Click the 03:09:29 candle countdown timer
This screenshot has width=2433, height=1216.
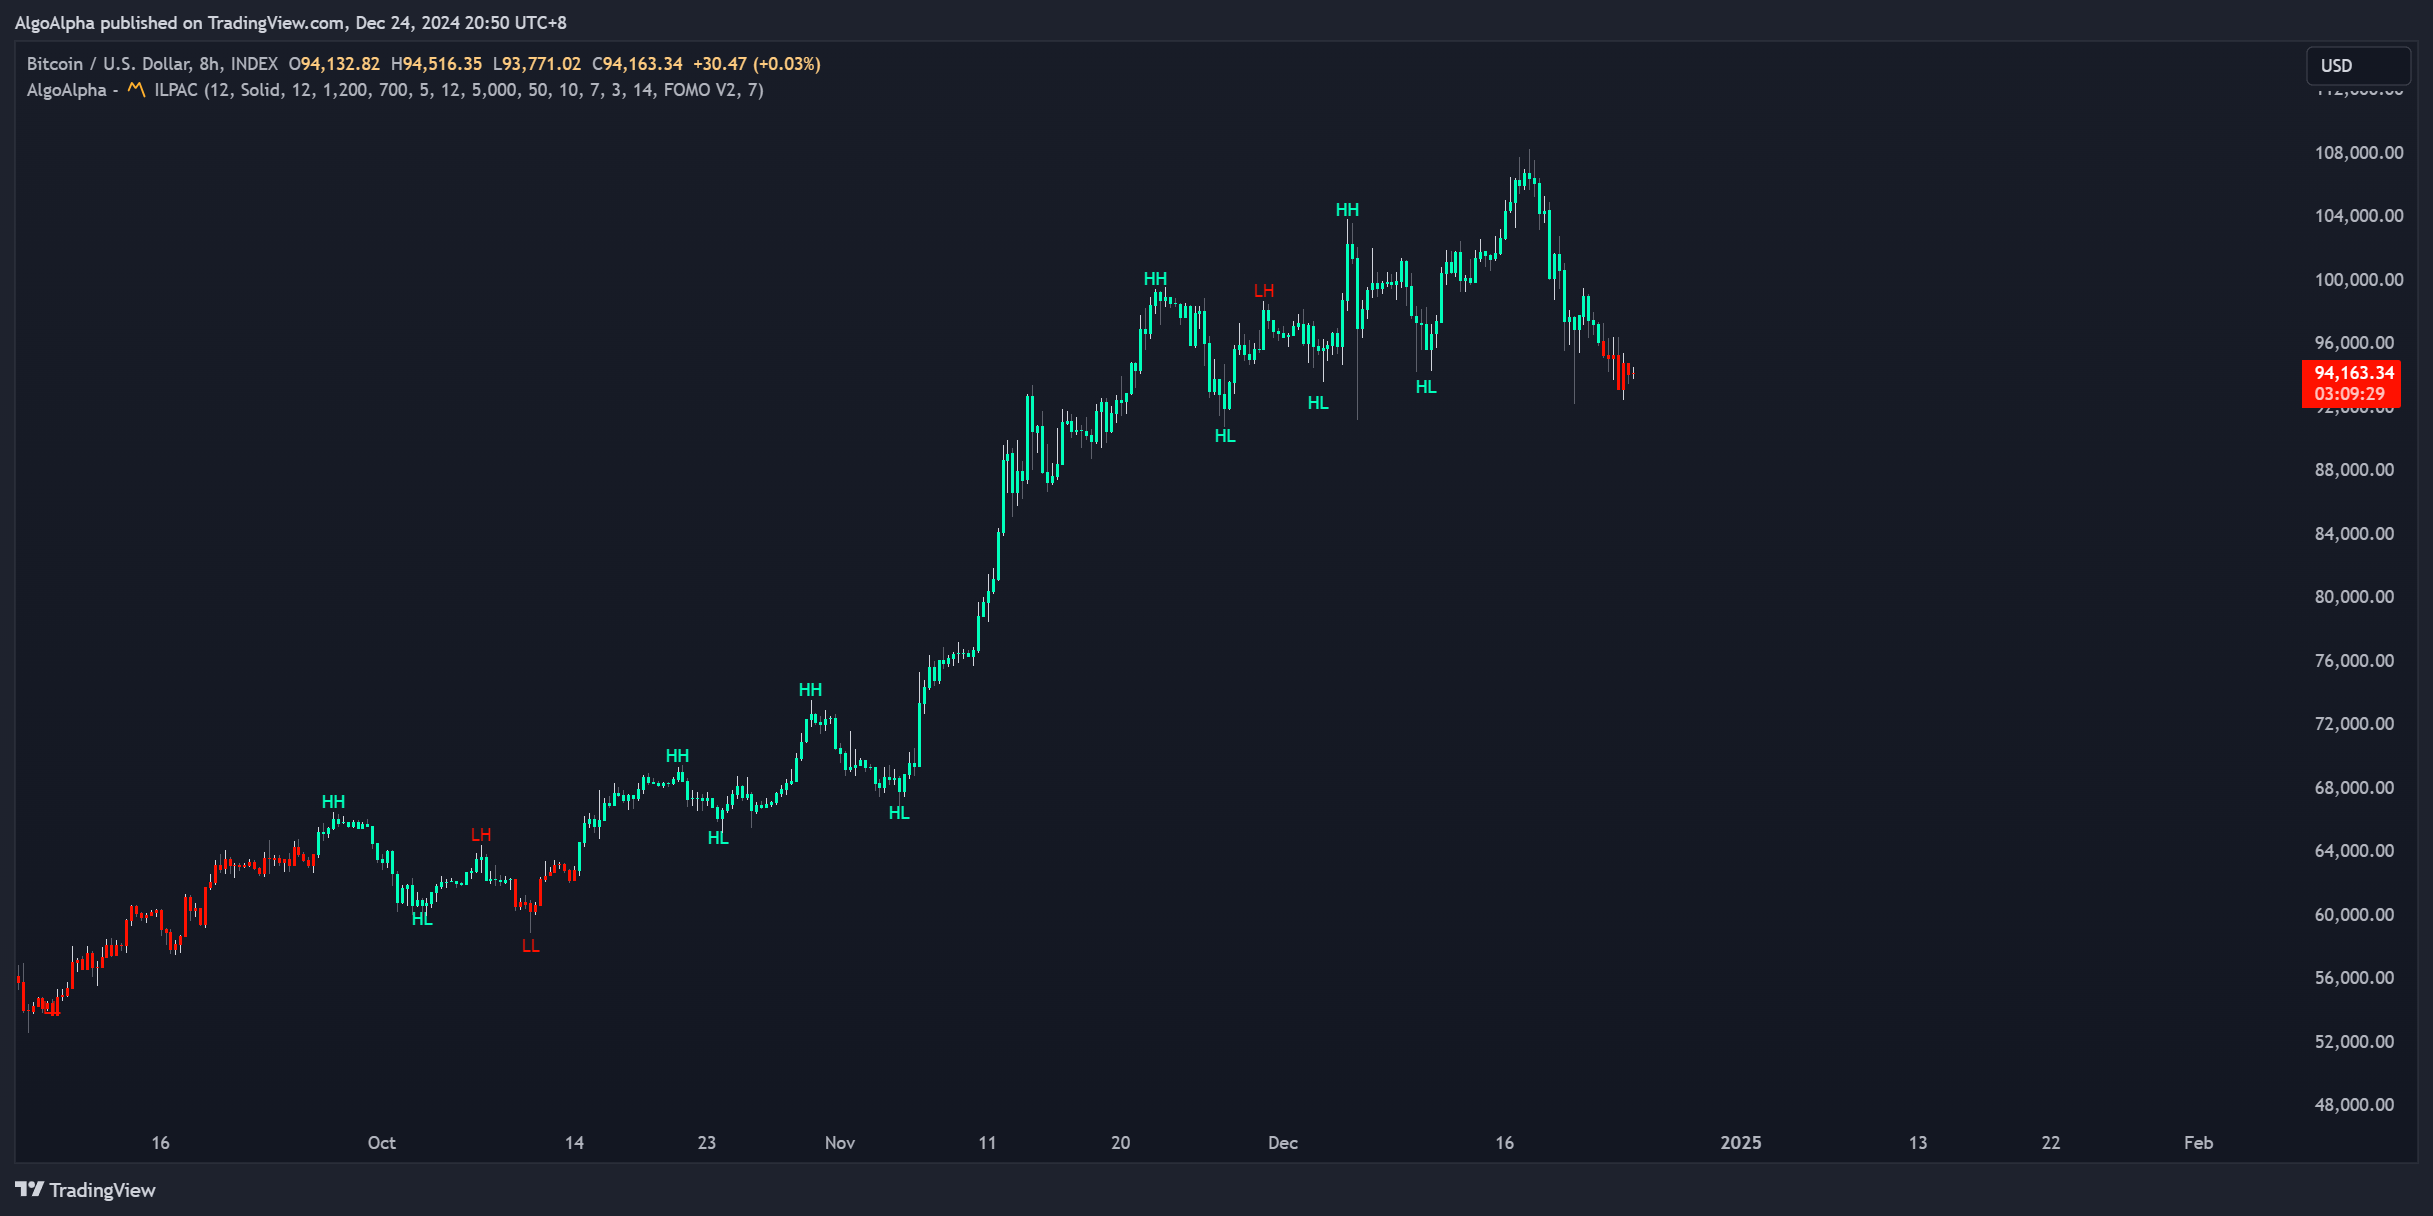[x=2349, y=394]
